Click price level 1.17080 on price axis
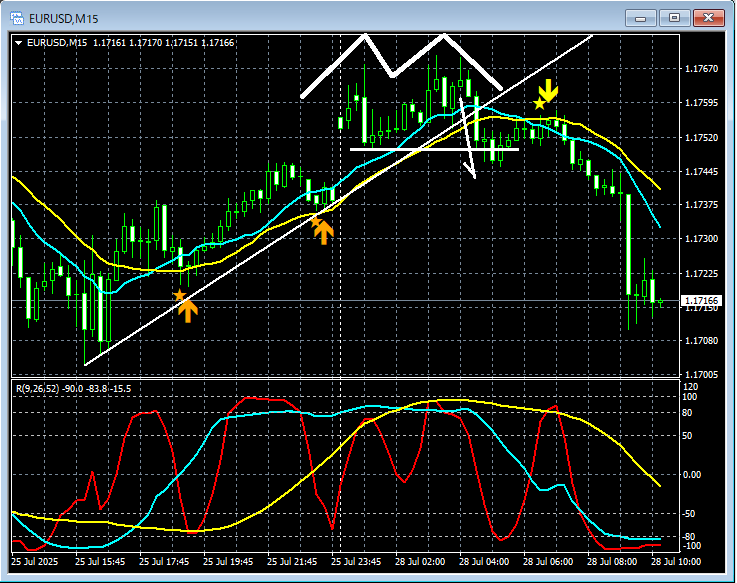 (701, 340)
